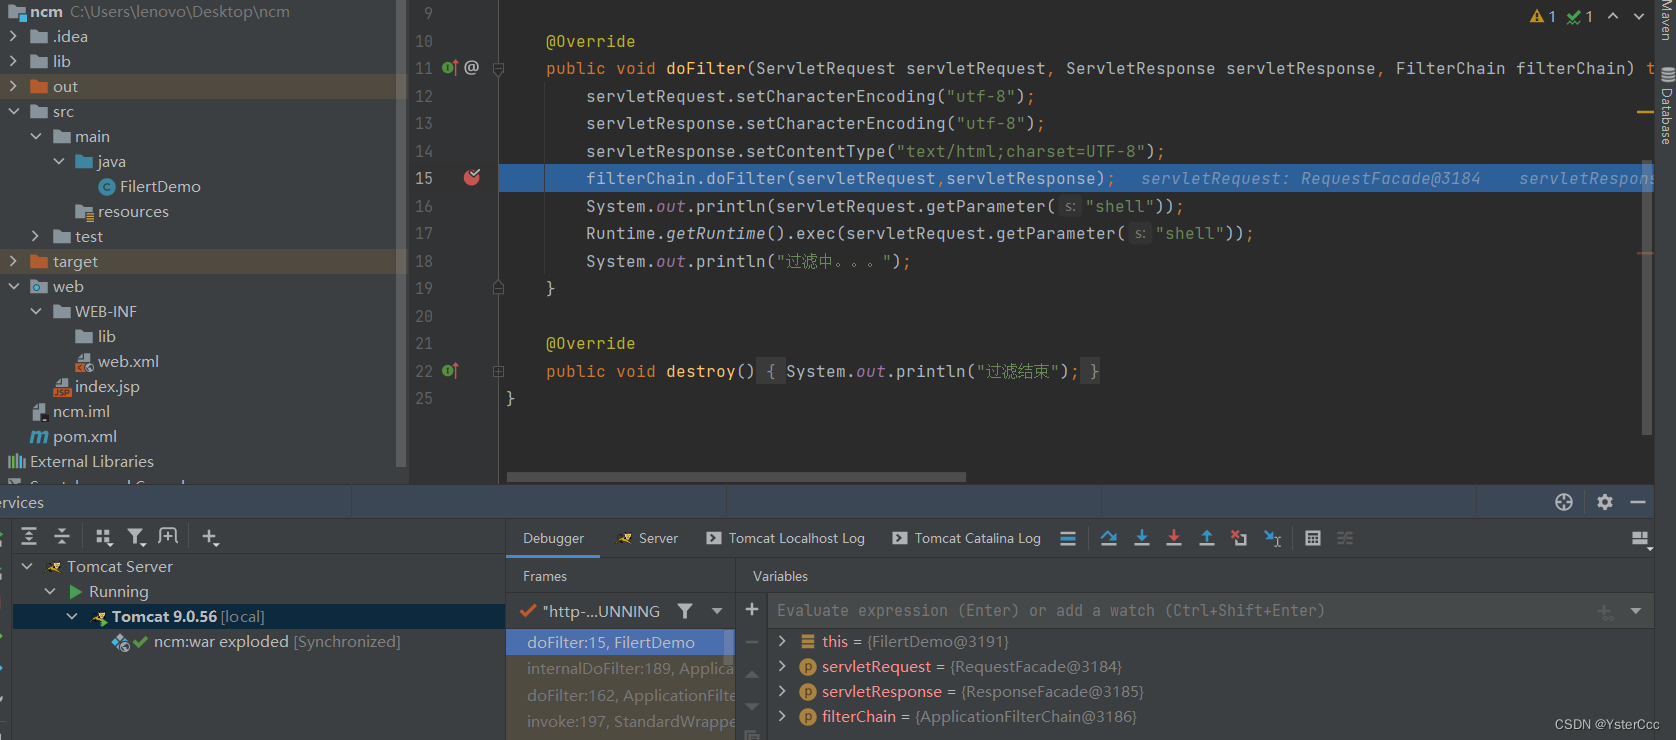The image size is (1676, 740).
Task: Expand the filterChain variable
Action: 783,716
